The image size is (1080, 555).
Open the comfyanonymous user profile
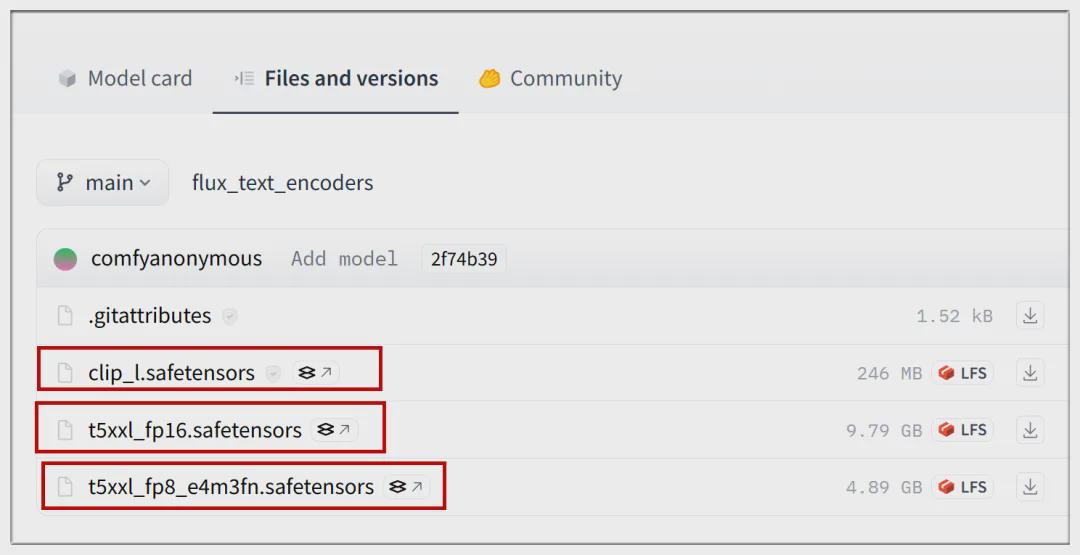click(176, 259)
